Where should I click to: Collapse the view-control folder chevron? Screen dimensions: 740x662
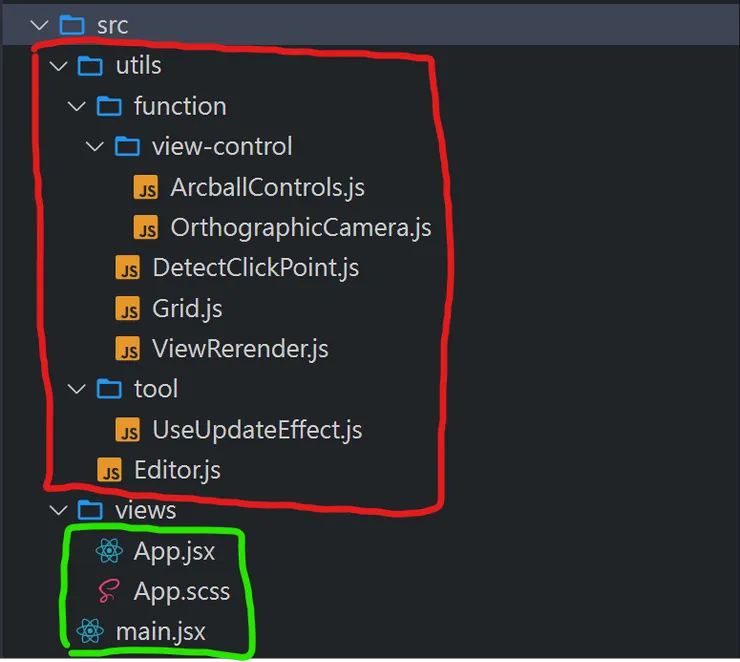[x=95, y=147]
